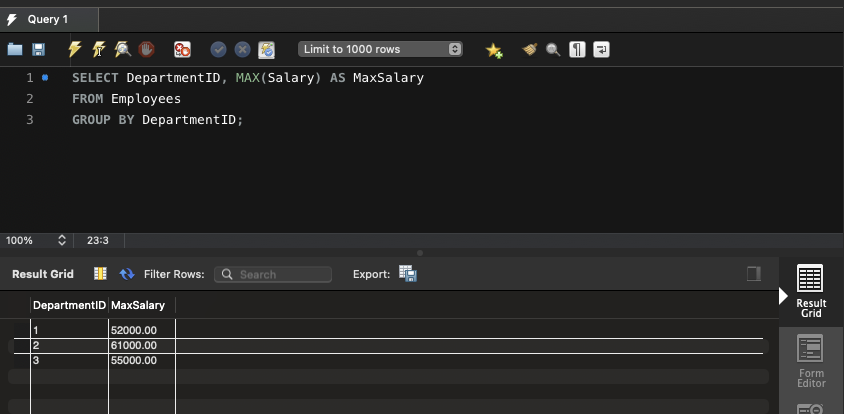Execute the query with the lightning bolt
The width and height of the screenshot is (844, 414).
pos(75,49)
